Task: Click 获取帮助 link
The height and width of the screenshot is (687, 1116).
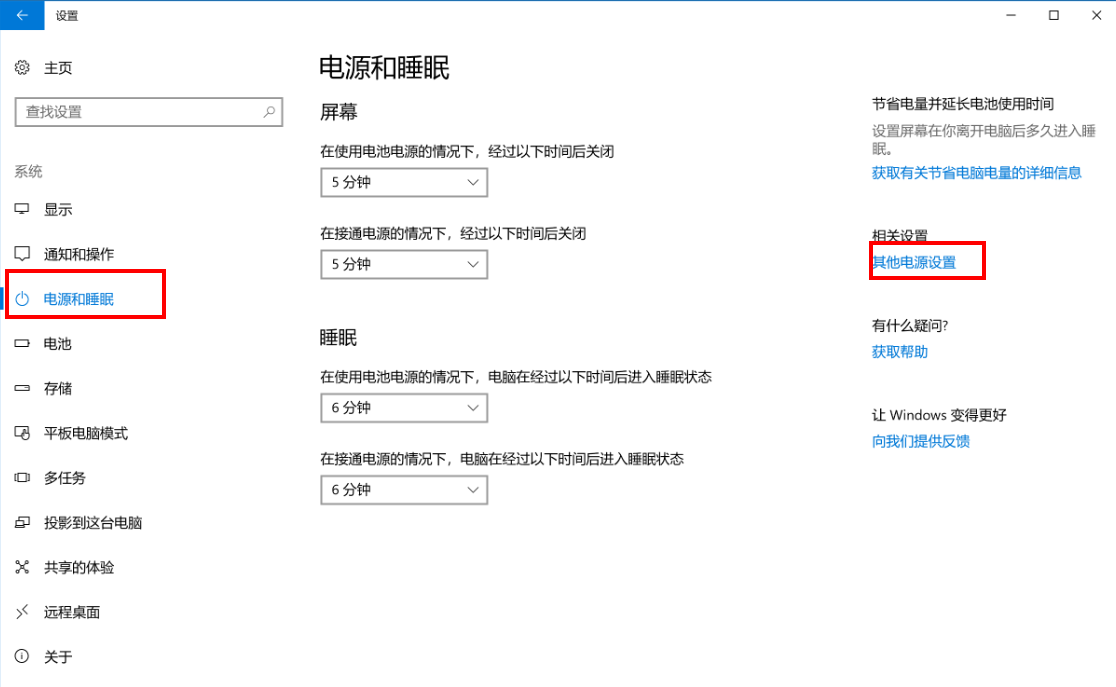Action: (900, 352)
